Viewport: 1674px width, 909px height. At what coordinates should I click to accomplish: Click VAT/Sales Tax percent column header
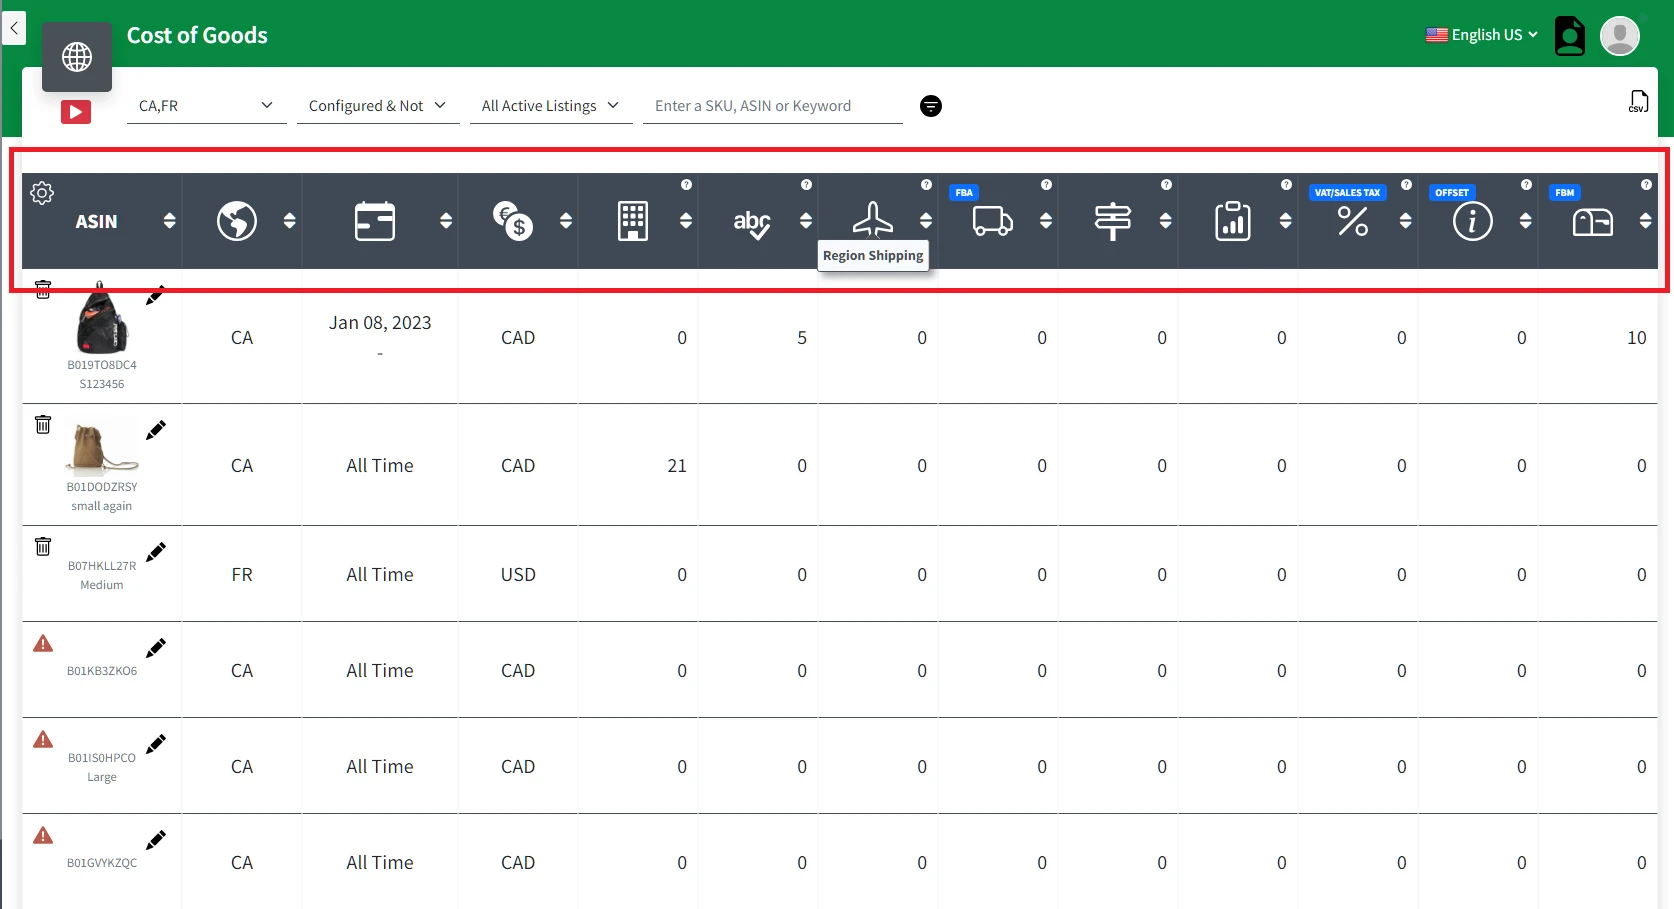click(x=1353, y=221)
